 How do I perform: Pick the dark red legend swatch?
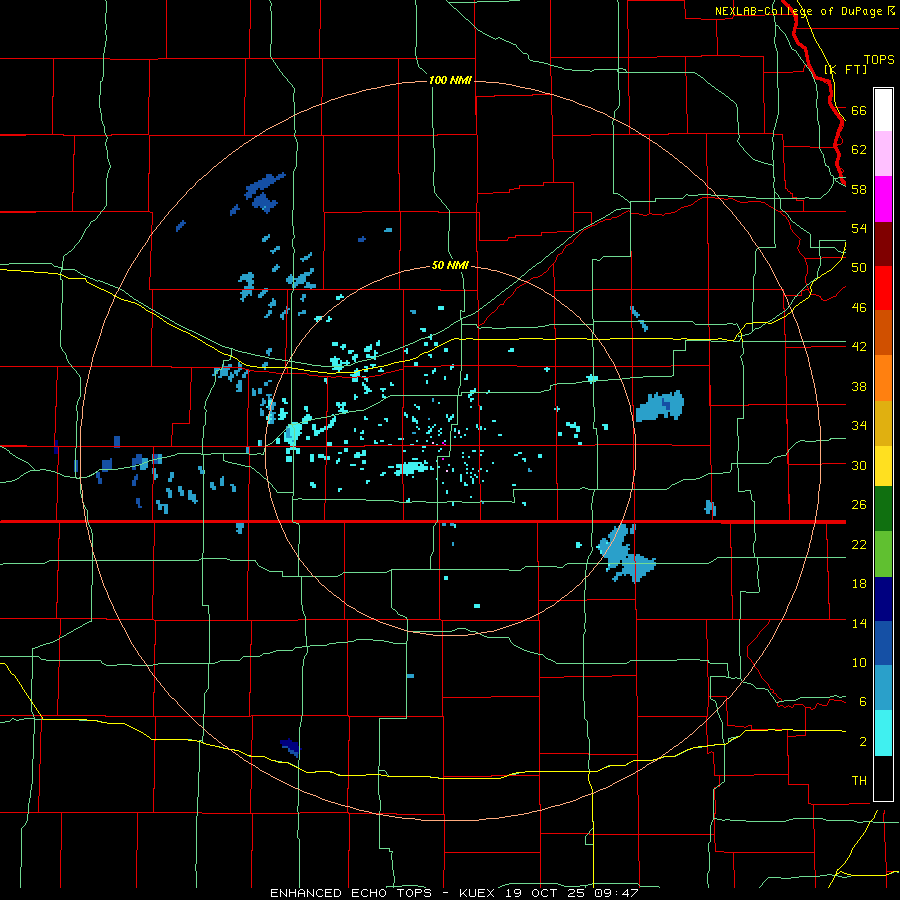pos(883,244)
